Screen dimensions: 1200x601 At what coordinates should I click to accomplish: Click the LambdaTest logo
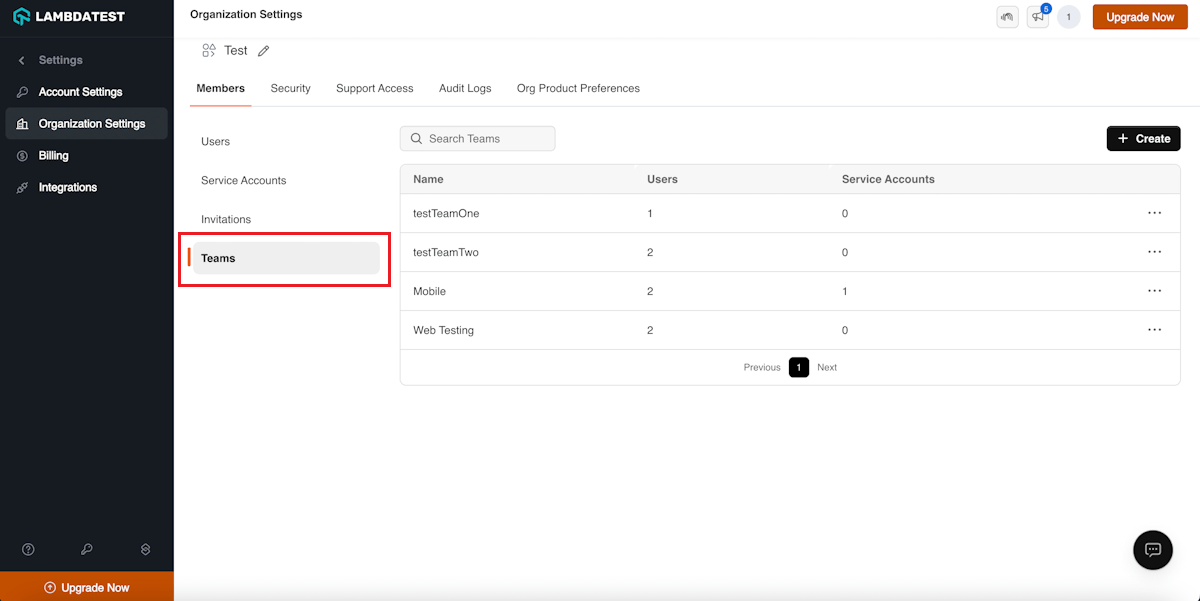[68, 17]
